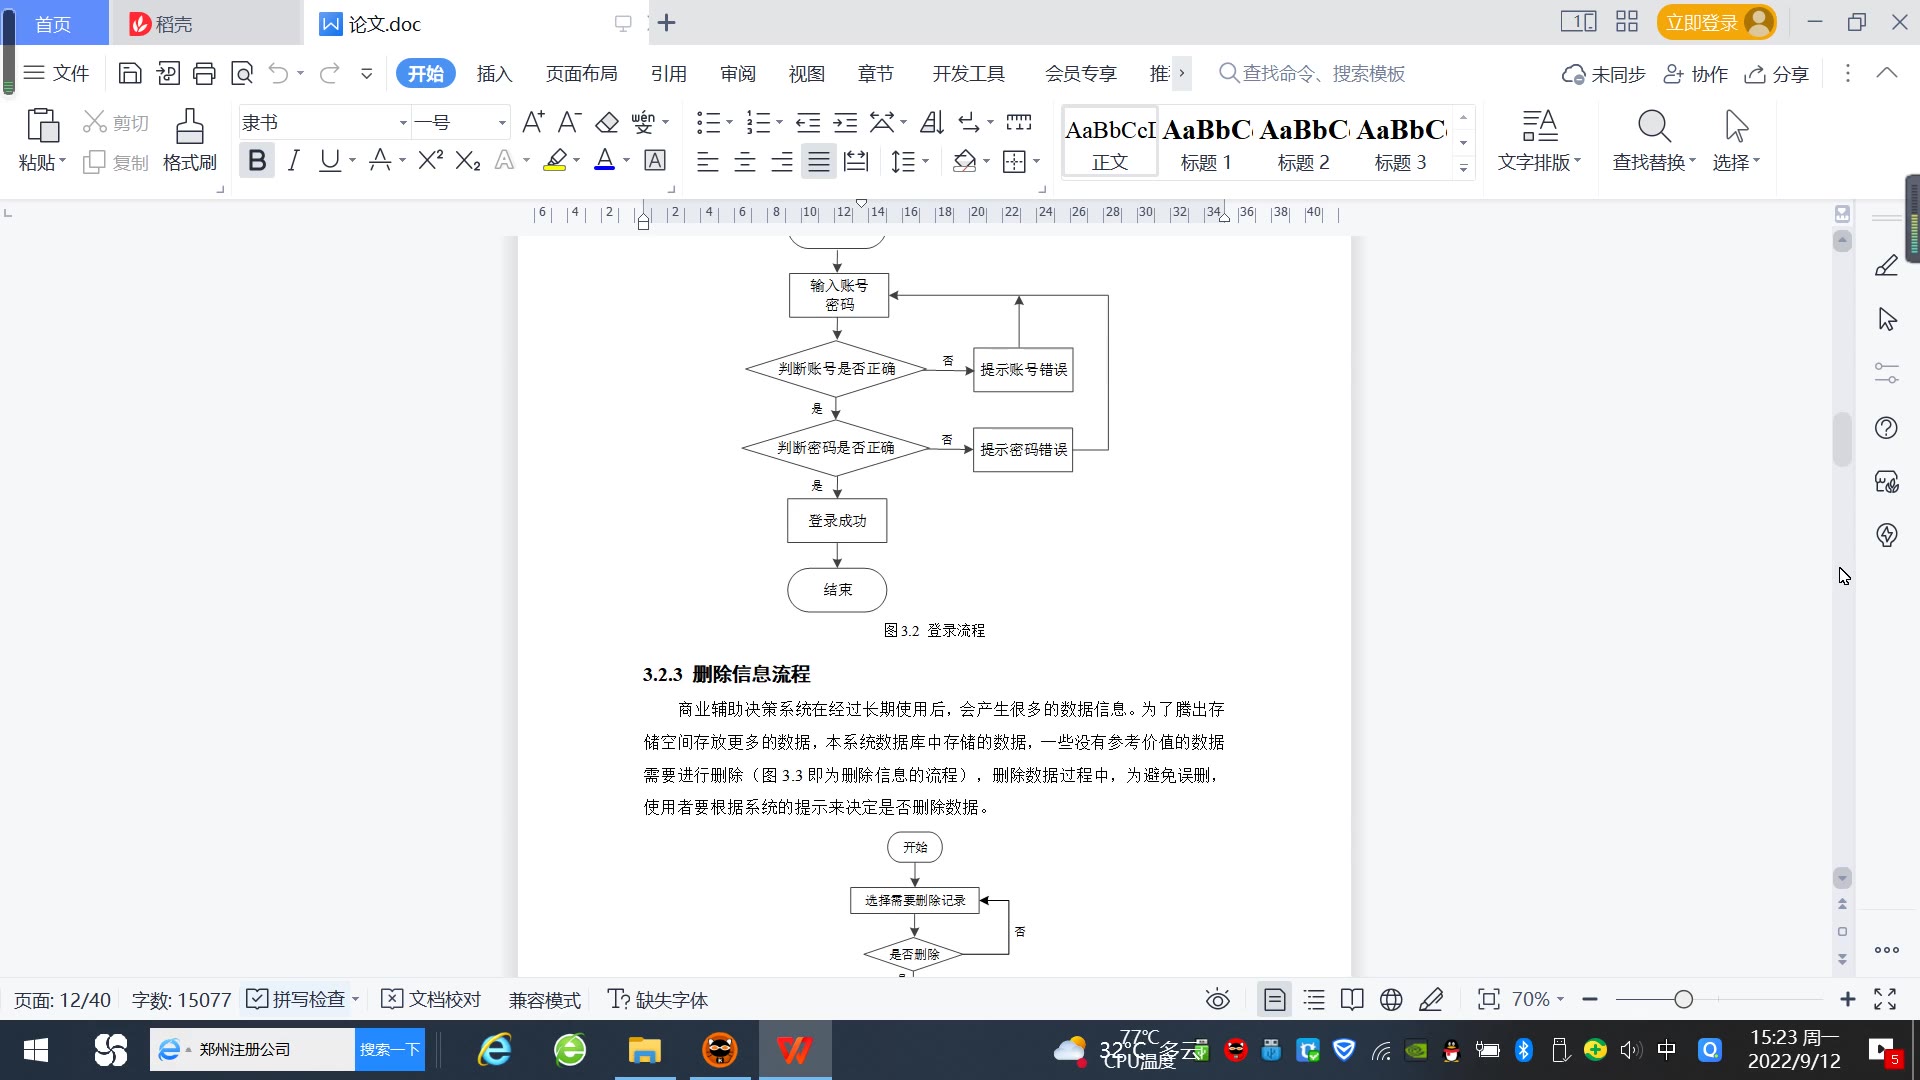Viewport: 1920px width, 1080px height.
Task: Apply the 标题 1 heading style
Action: coord(1206,143)
